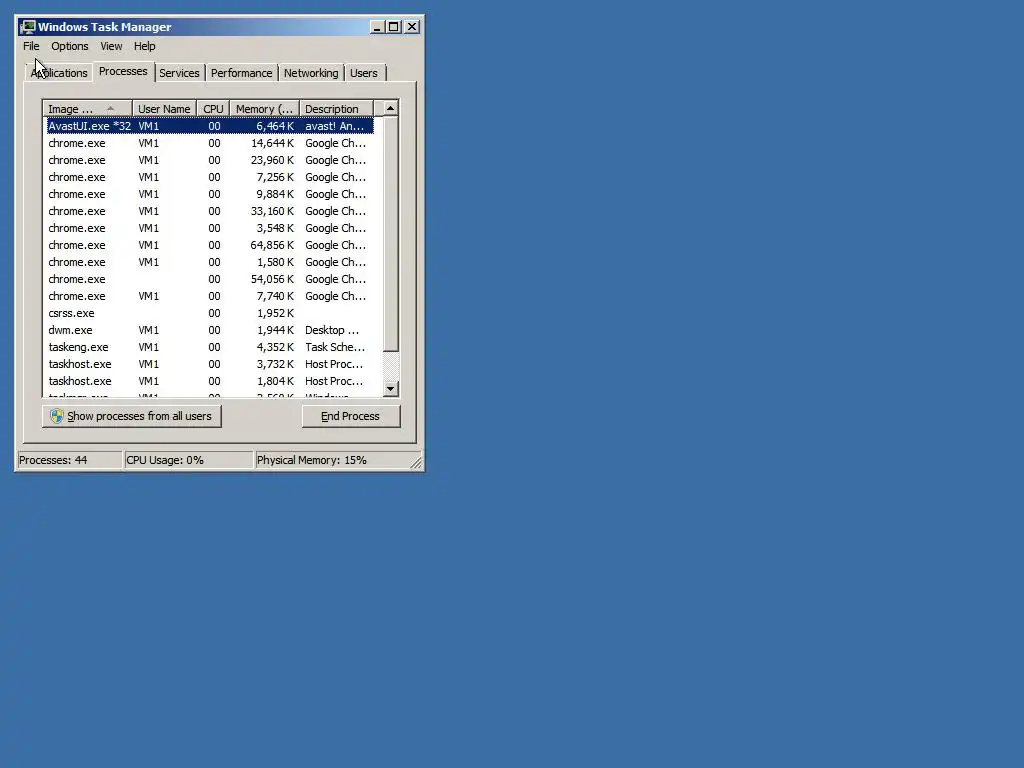Select chrome.exe using 54,056 K memory
The width and height of the screenshot is (1024, 768).
(x=210, y=279)
